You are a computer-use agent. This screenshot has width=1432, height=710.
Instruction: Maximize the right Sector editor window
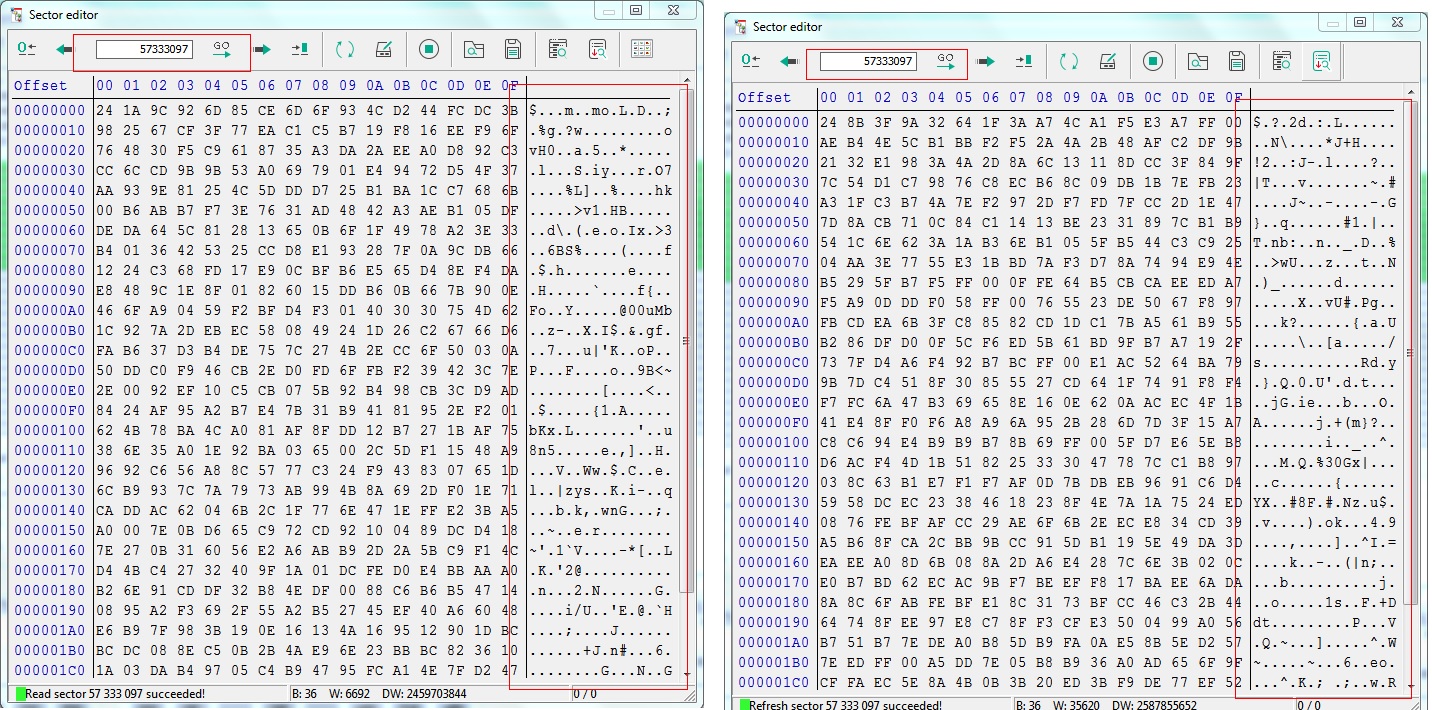(x=1360, y=22)
